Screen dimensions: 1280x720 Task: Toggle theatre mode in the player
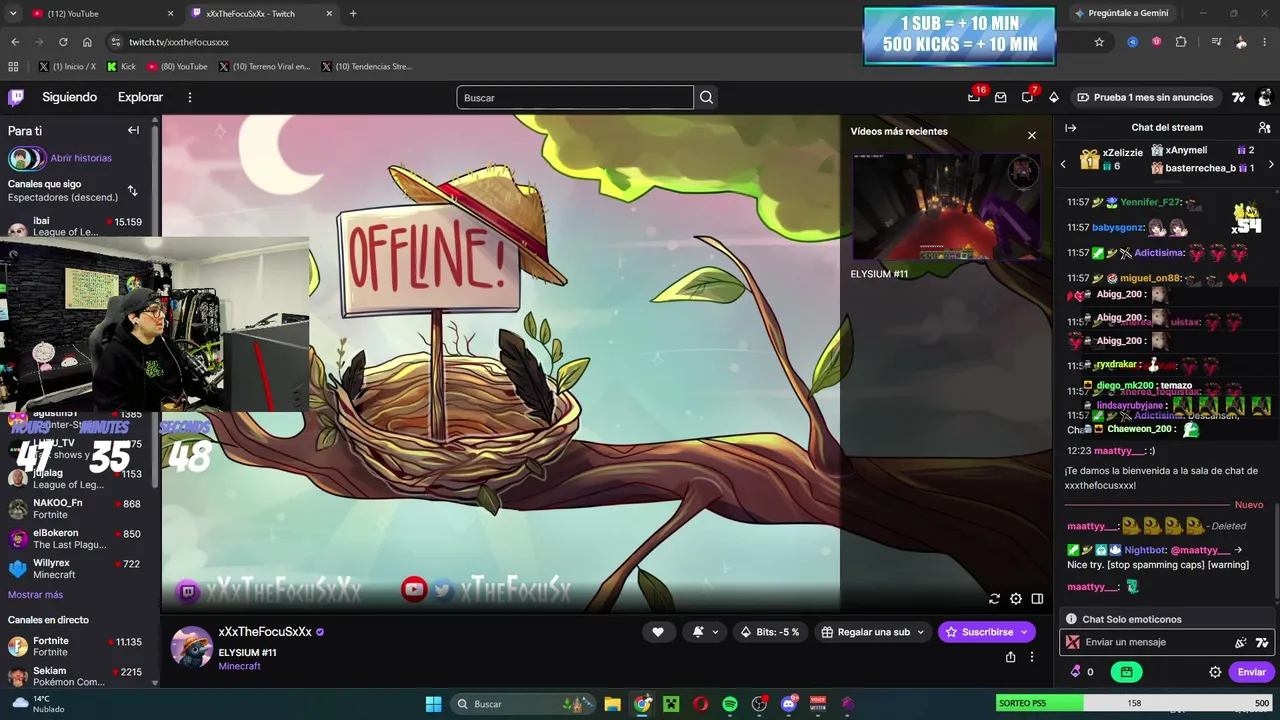point(1037,599)
